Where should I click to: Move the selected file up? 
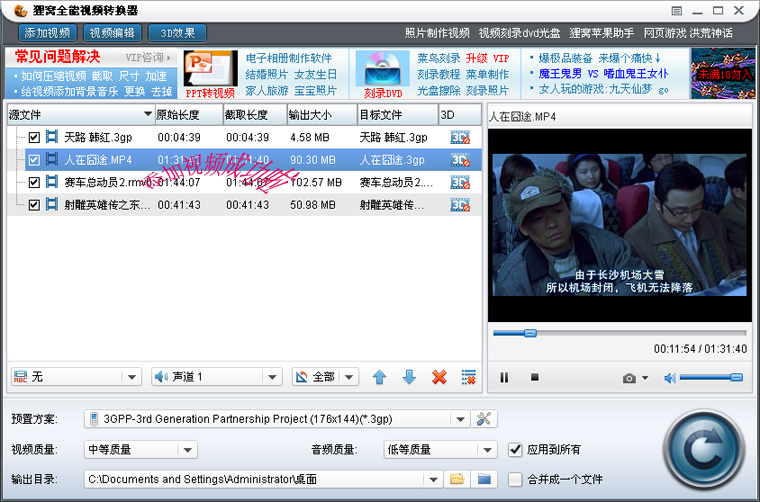pyautogui.click(x=380, y=377)
